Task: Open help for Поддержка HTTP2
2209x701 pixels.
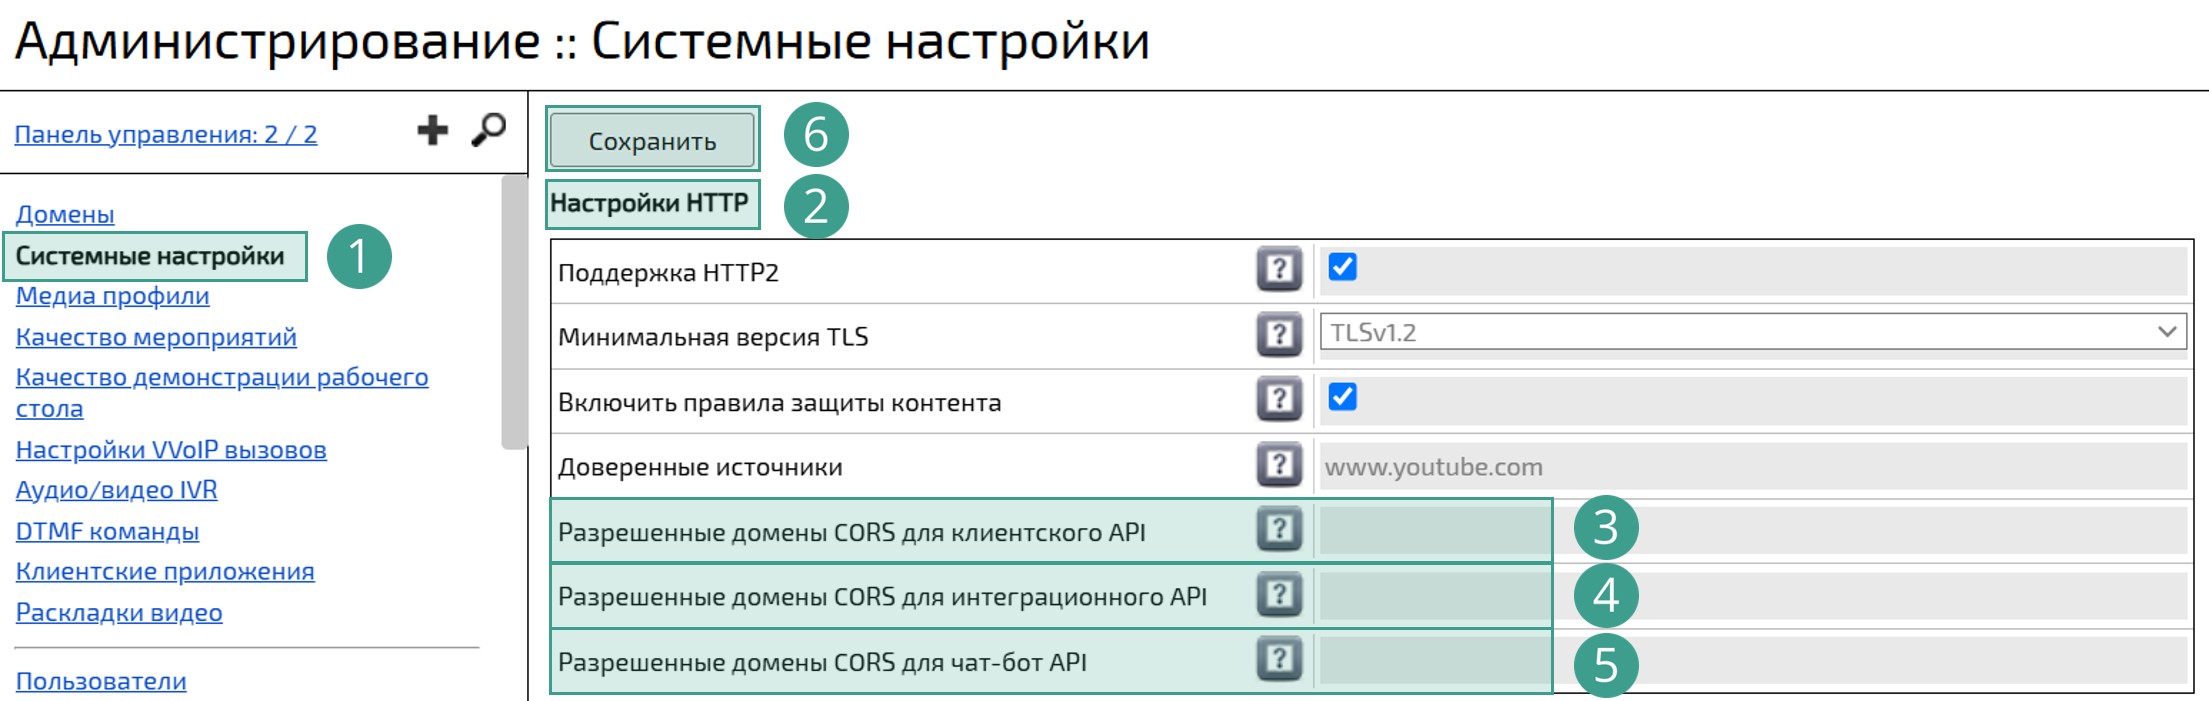Action: [1279, 269]
